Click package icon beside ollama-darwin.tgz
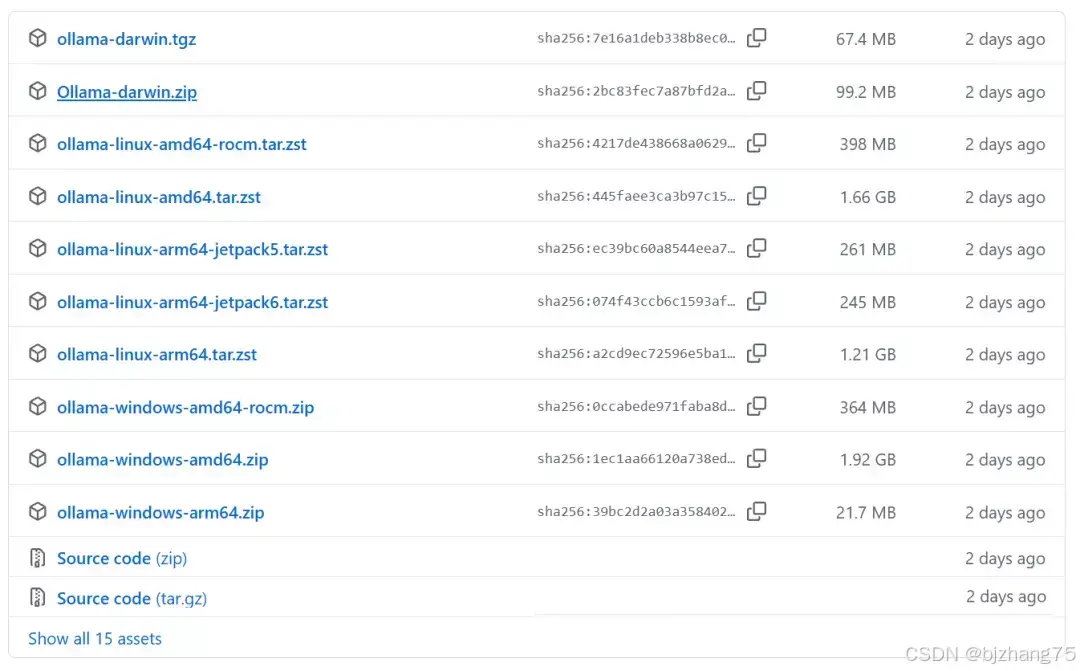The image size is (1080, 671). tap(38, 38)
